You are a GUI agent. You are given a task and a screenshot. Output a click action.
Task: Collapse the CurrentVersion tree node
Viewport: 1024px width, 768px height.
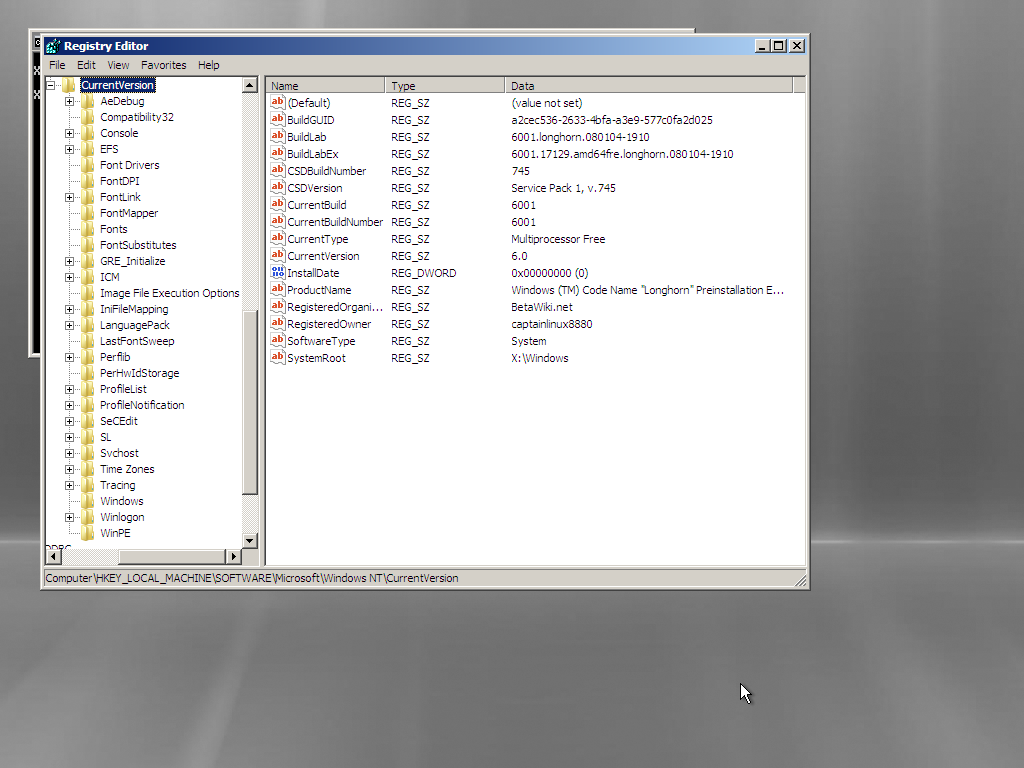(x=51, y=85)
